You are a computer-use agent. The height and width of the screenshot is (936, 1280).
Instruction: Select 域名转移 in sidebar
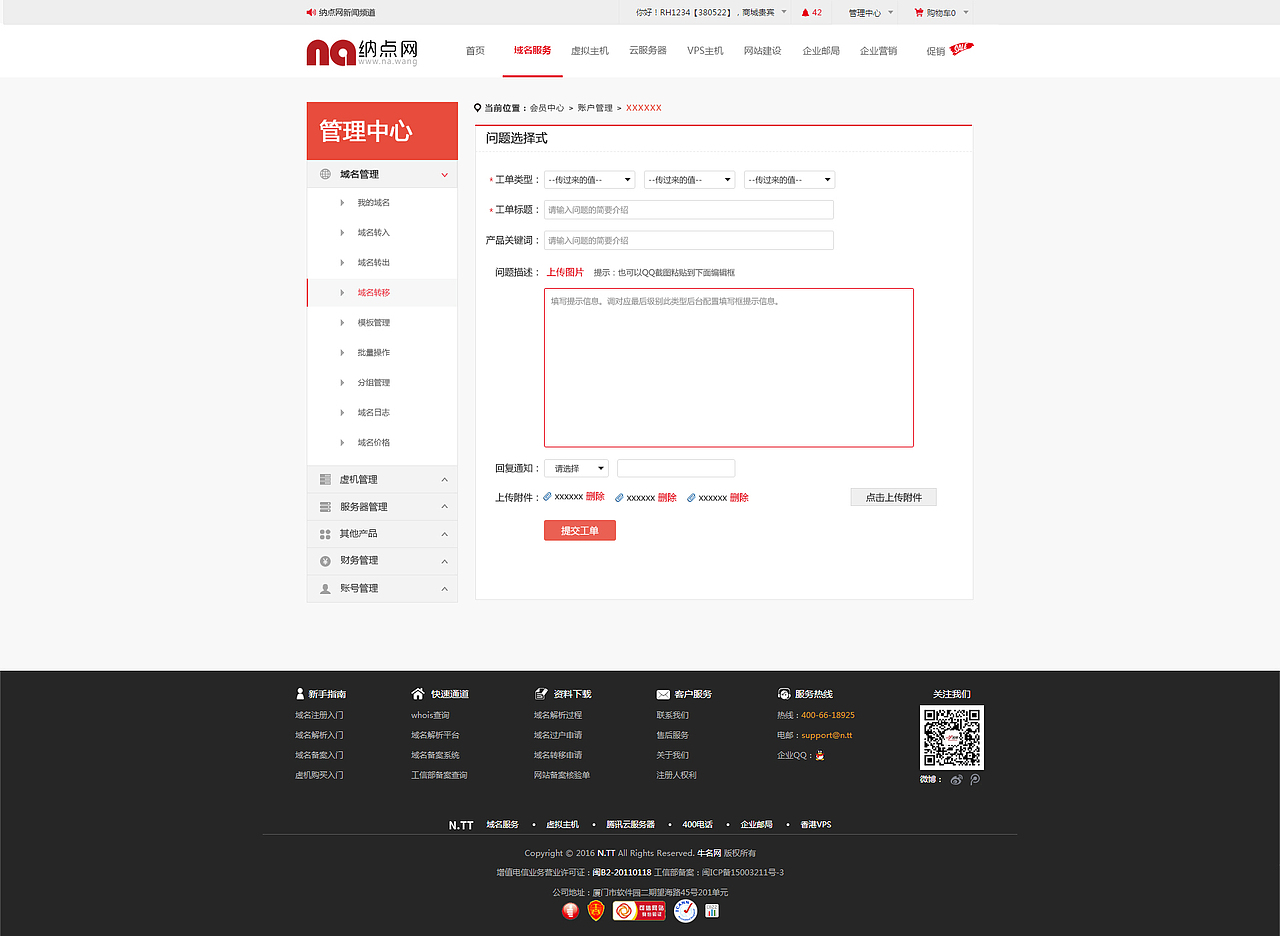[x=374, y=293]
